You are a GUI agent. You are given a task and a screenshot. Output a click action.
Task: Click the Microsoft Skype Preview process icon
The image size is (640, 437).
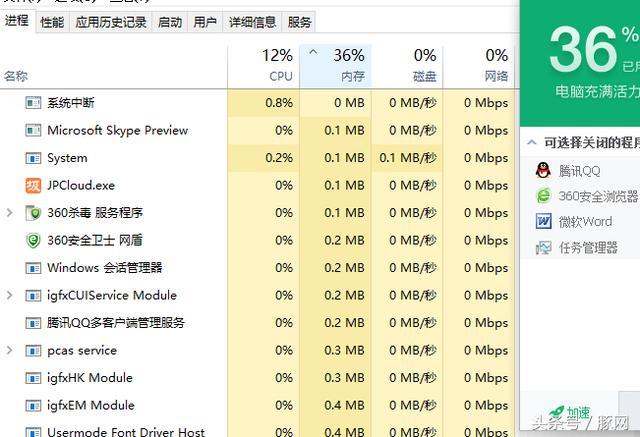coord(33,130)
